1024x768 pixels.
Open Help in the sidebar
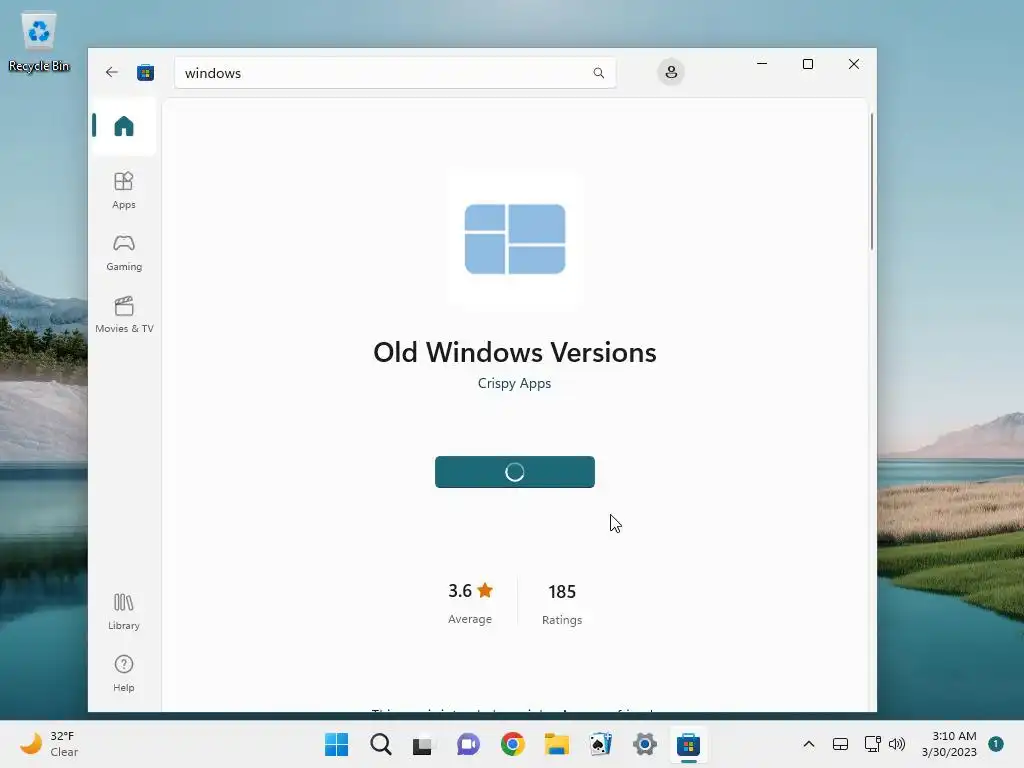[x=123, y=673]
